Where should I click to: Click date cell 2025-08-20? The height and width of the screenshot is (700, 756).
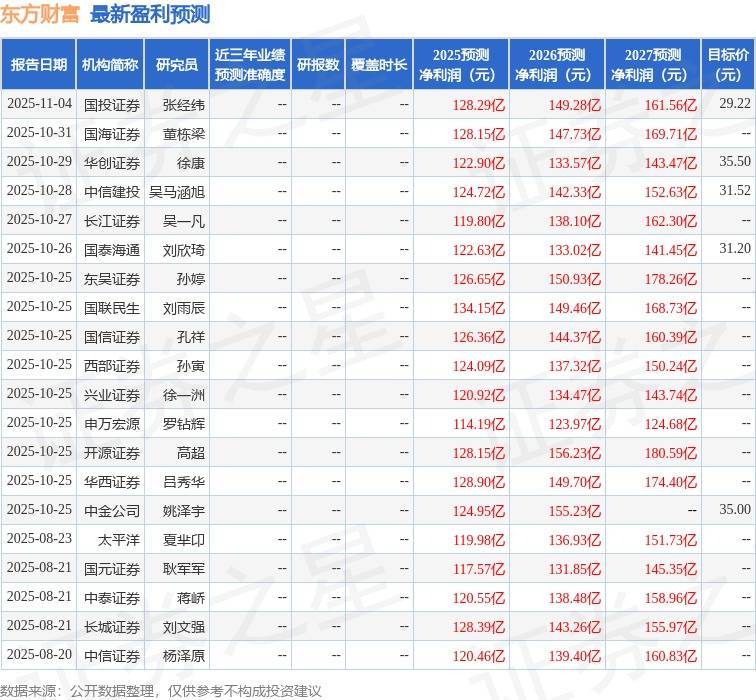(x=39, y=655)
